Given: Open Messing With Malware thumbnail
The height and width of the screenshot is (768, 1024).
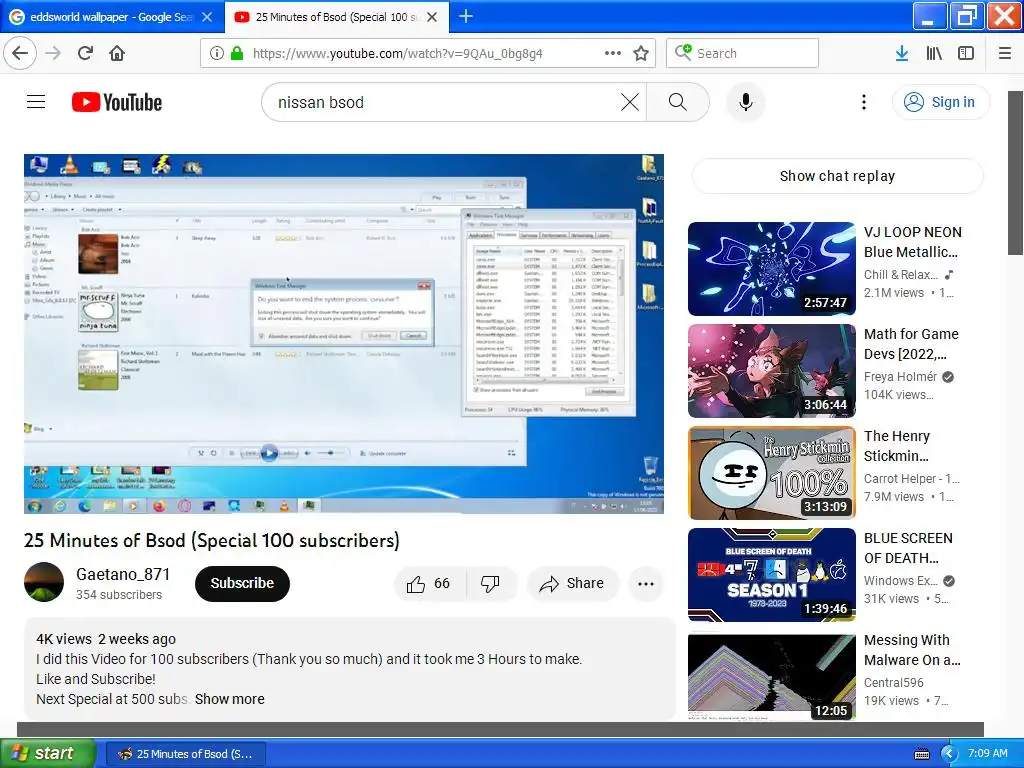Looking at the screenshot, I should (x=771, y=677).
